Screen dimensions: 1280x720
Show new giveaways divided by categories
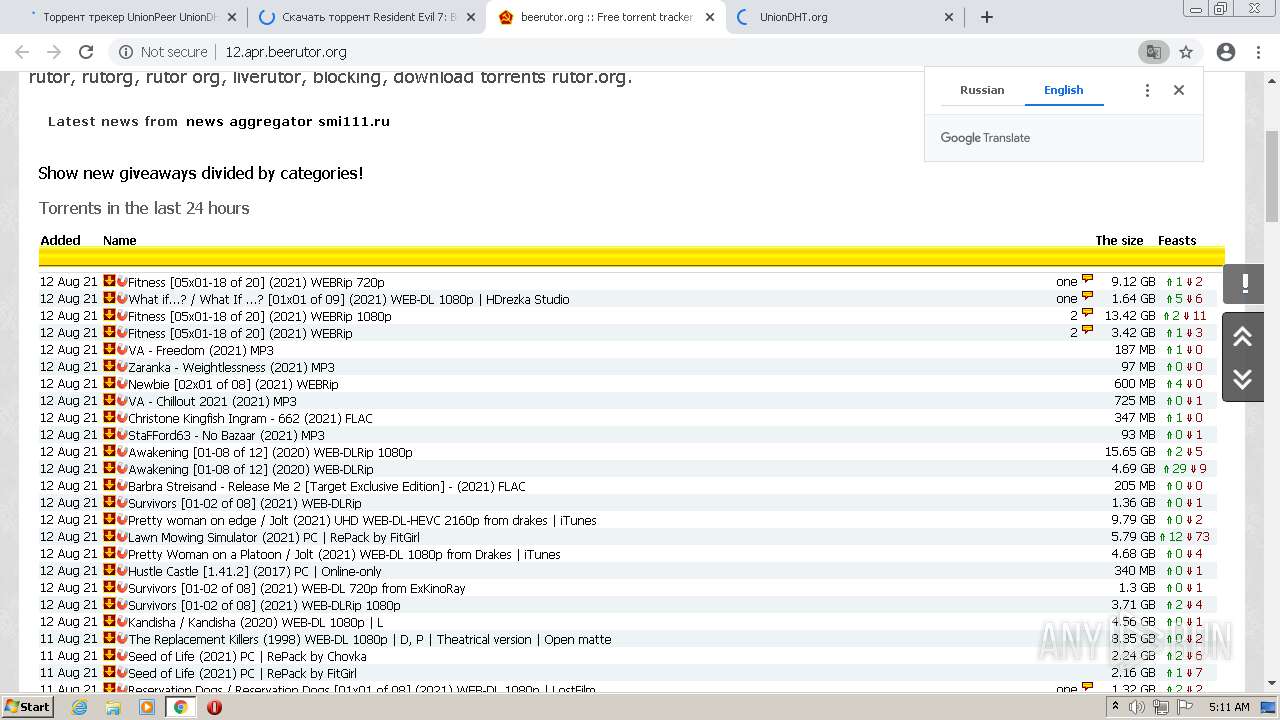click(x=200, y=173)
